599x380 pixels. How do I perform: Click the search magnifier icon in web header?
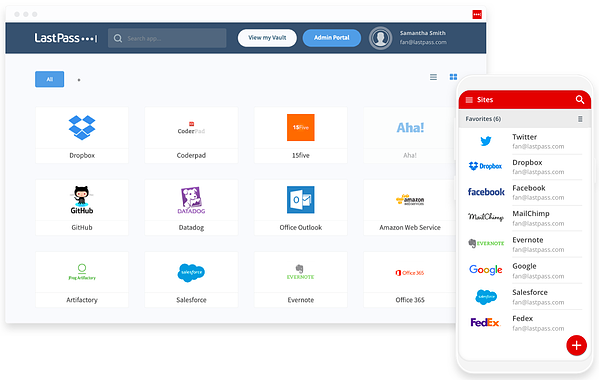(x=118, y=38)
